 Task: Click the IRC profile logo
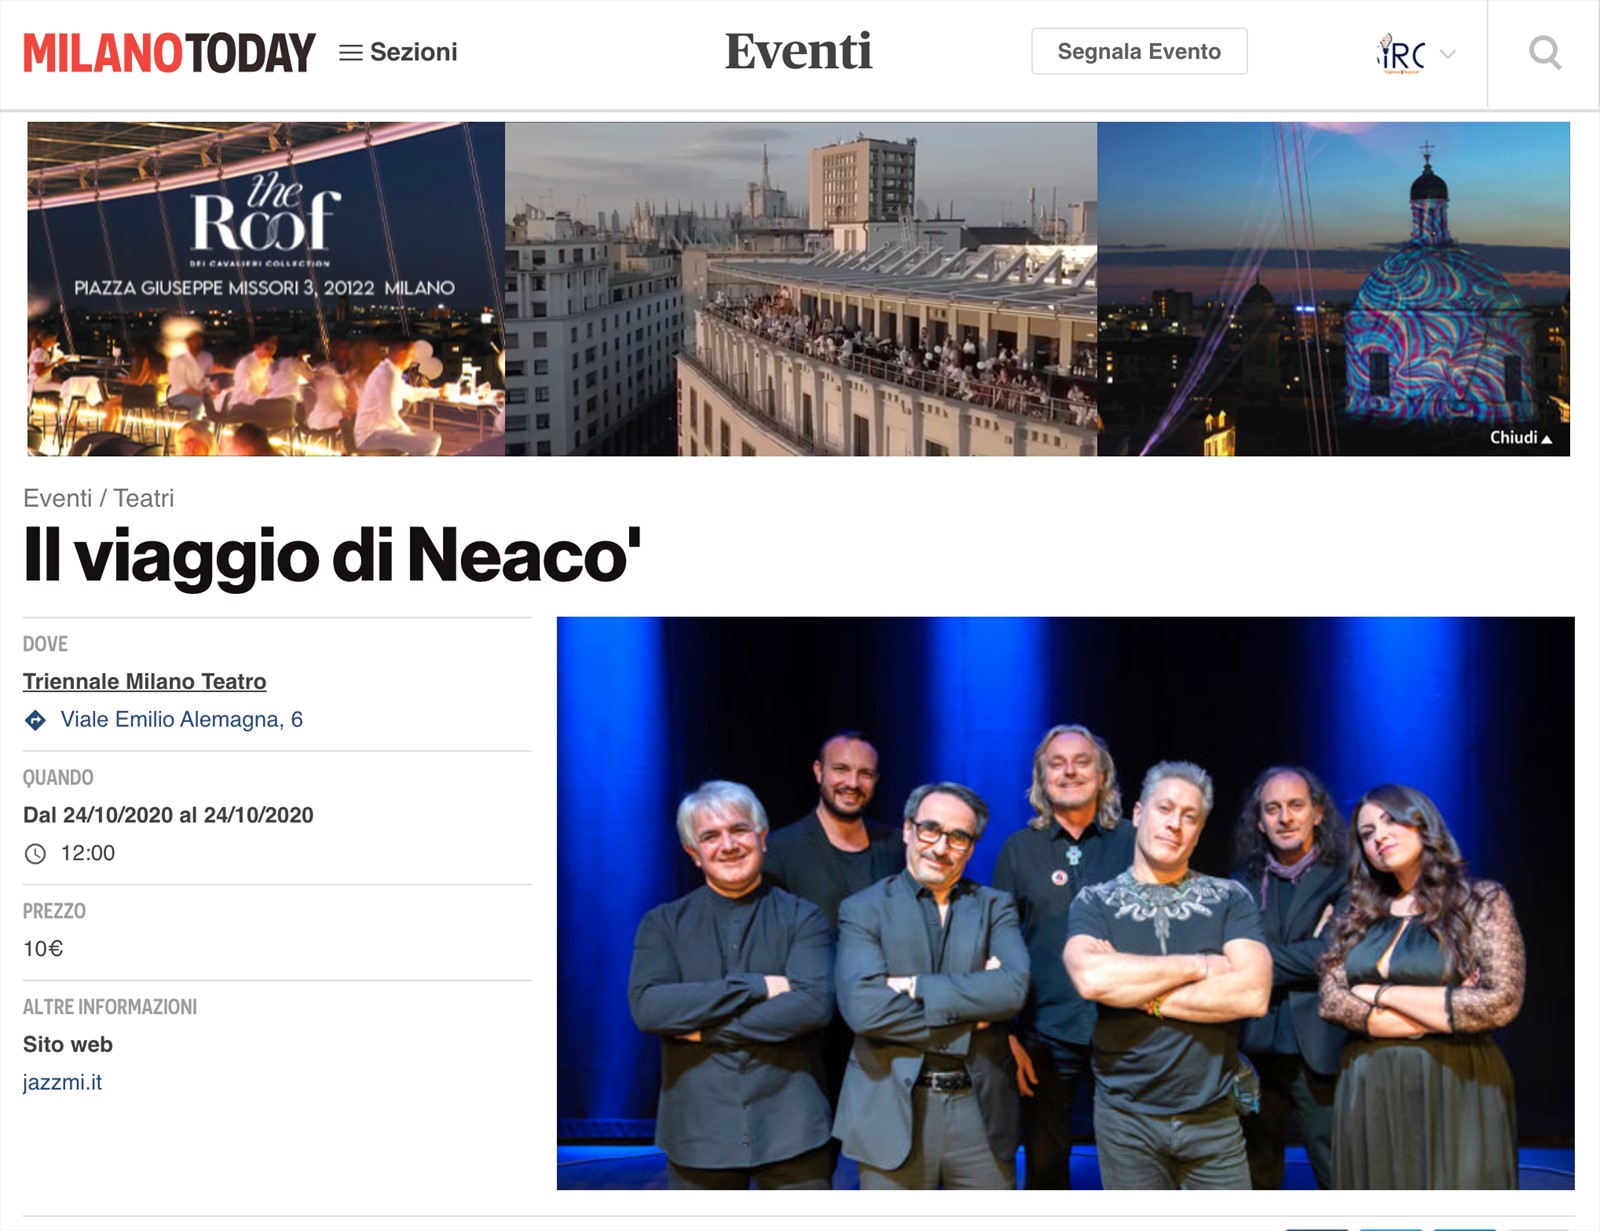pyautogui.click(x=1400, y=53)
